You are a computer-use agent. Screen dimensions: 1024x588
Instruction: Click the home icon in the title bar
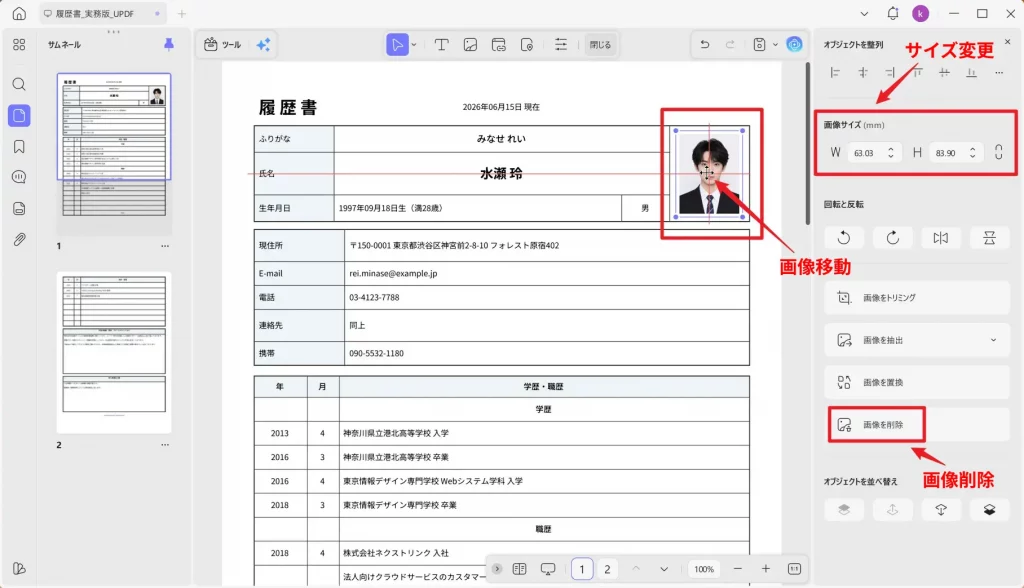tap(20, 13)
